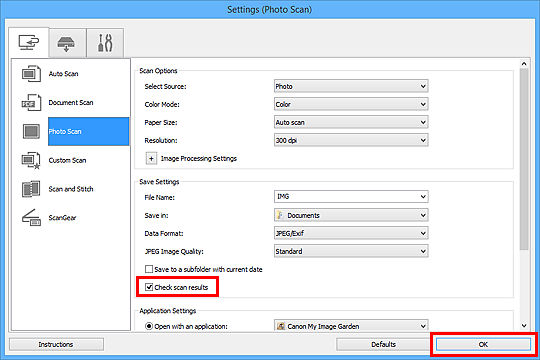
Task: Click the Photo Scan icon
Action: click(x=31, y=132)
